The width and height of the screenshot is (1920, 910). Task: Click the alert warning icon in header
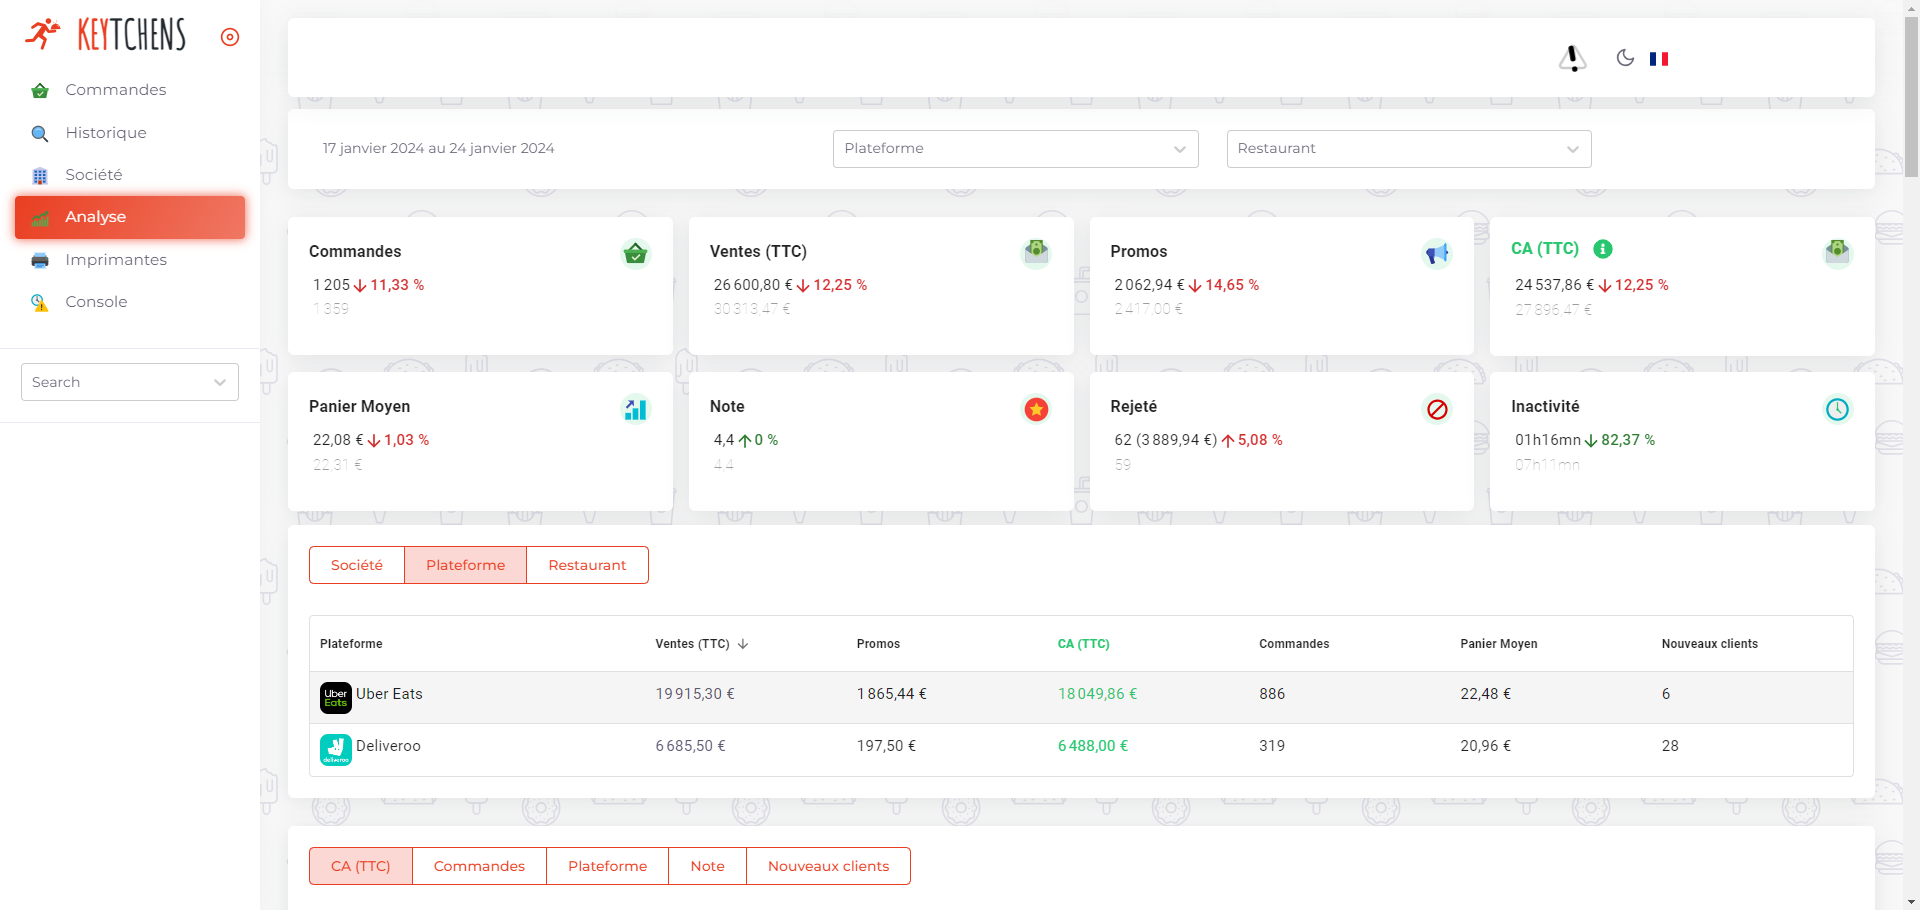point(1572,59)
